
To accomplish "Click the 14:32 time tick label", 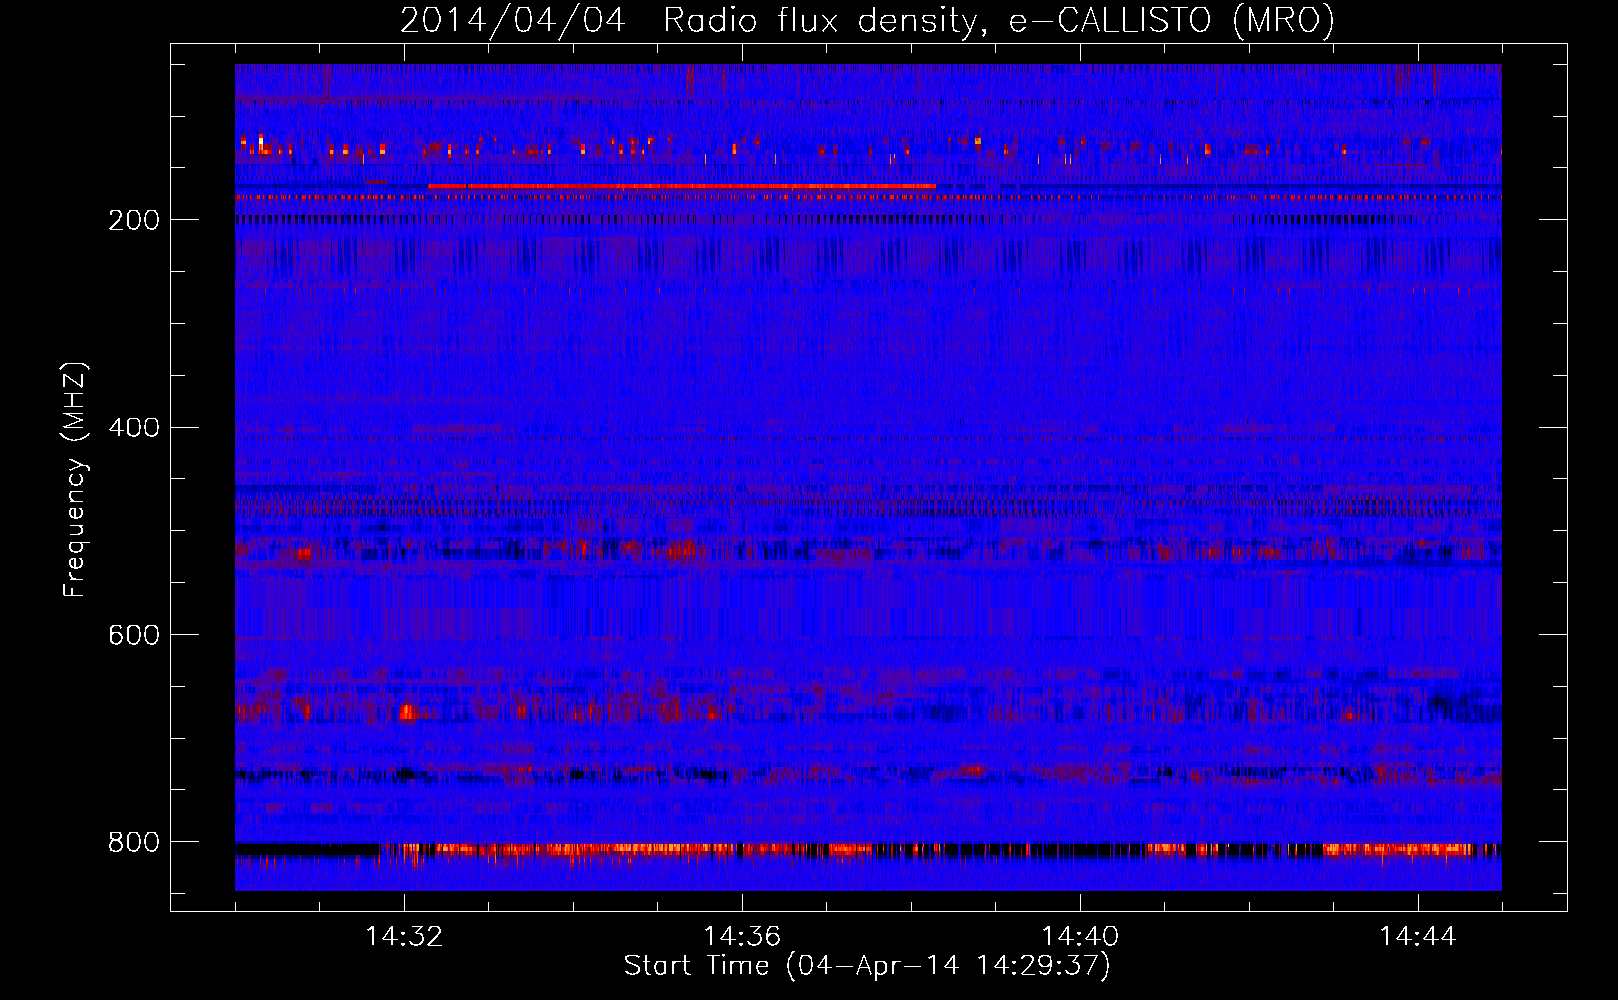I will (x=404, y=937).
